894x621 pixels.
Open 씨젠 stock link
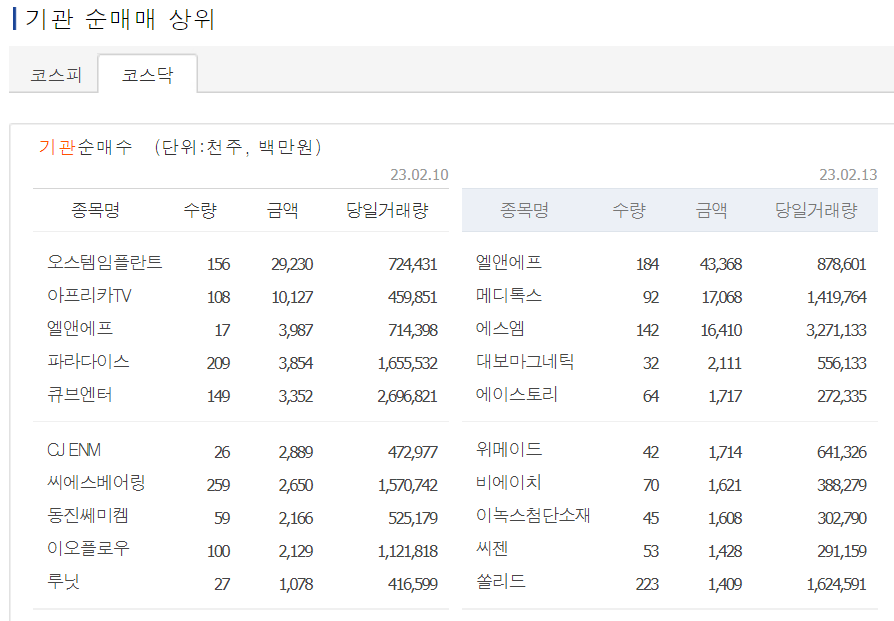click(x=492, y=550)
